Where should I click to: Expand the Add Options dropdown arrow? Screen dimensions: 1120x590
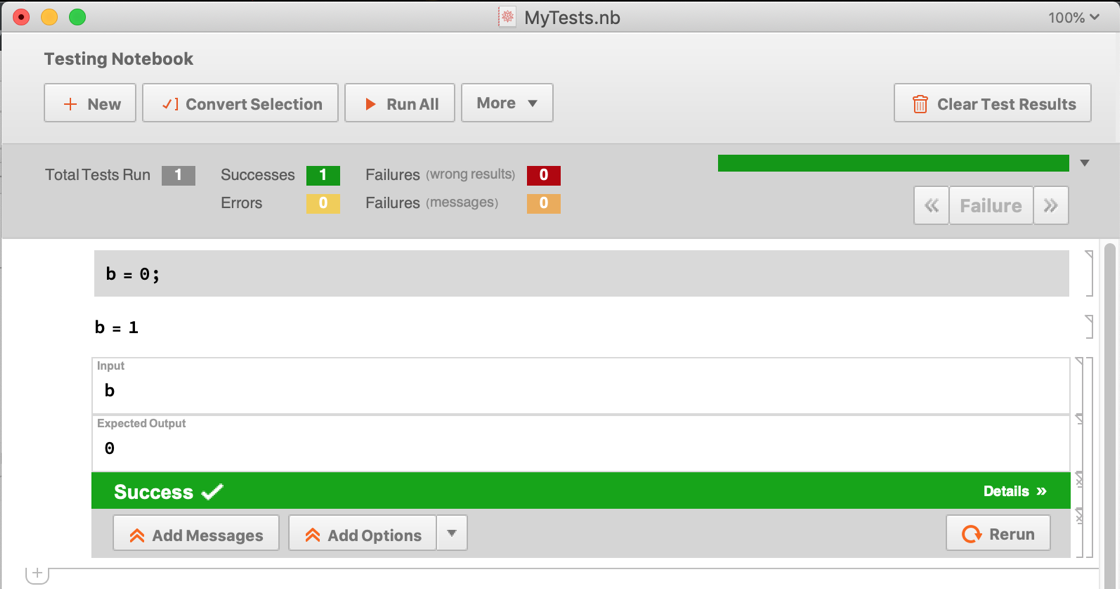[x=452, y=534]
